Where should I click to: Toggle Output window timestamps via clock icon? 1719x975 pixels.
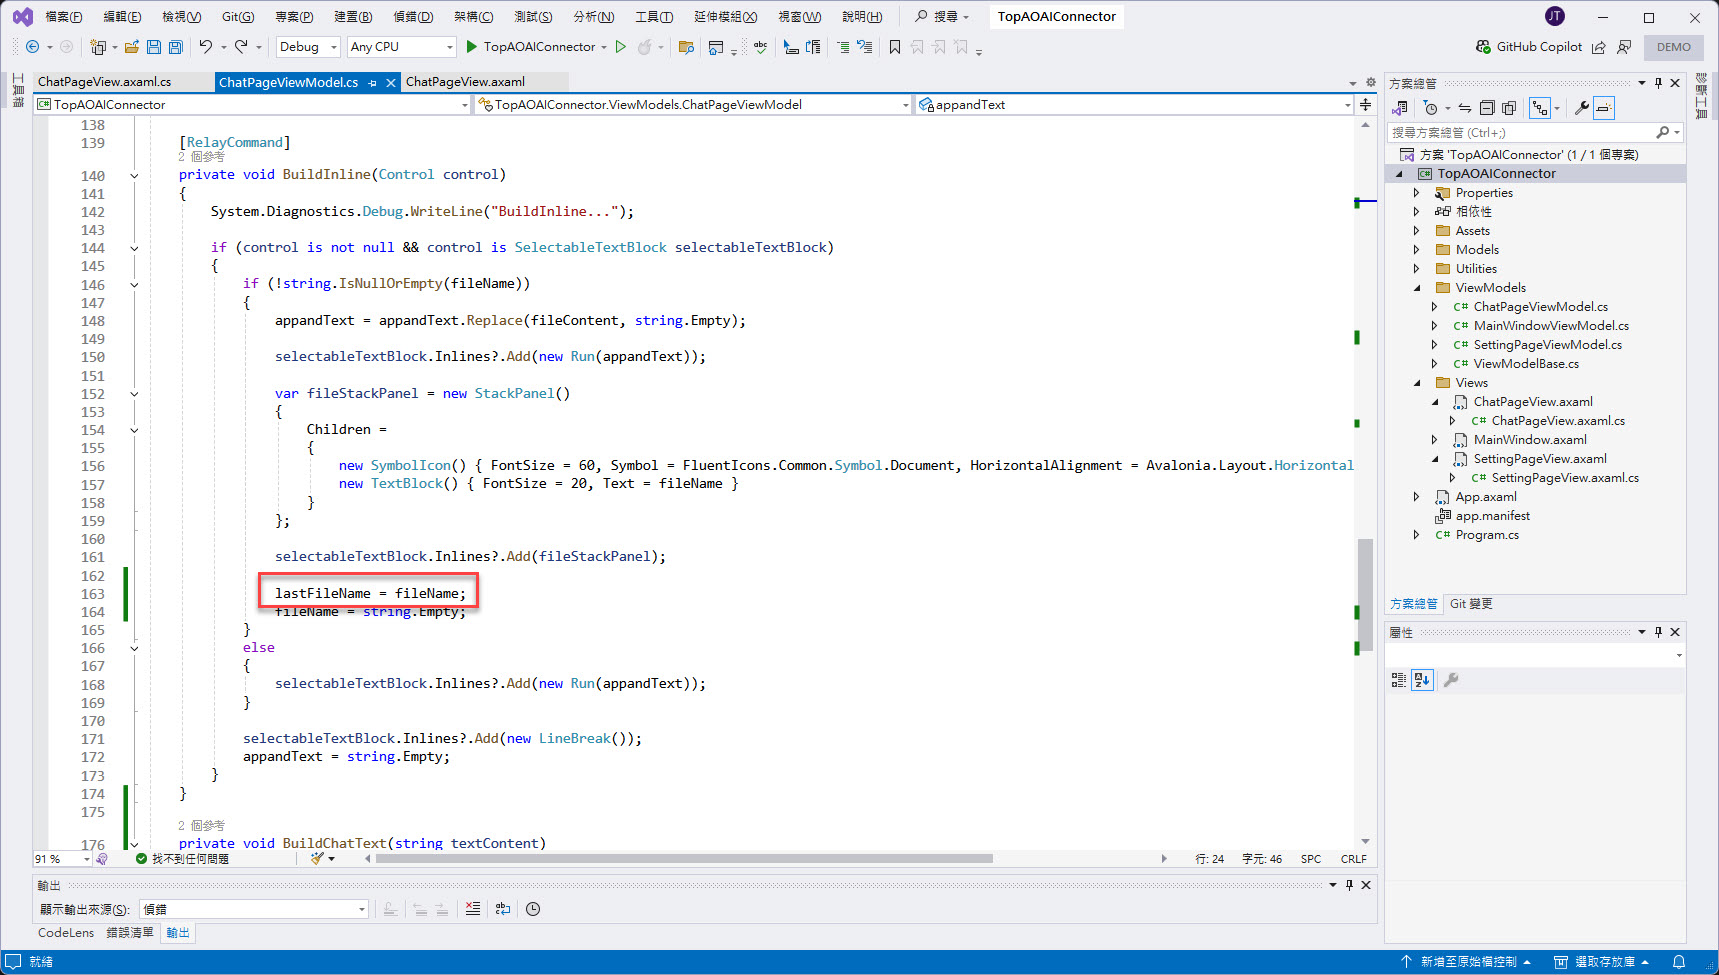(533, 909)
